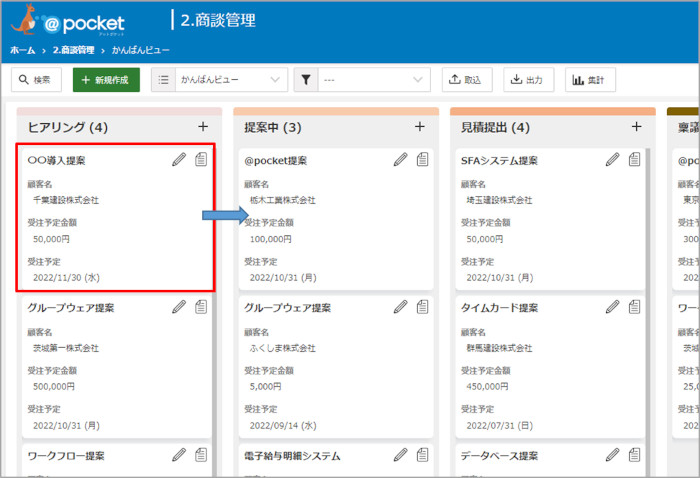
Task: Open the ホーム breadcrumb link
Action: [22, 50]
